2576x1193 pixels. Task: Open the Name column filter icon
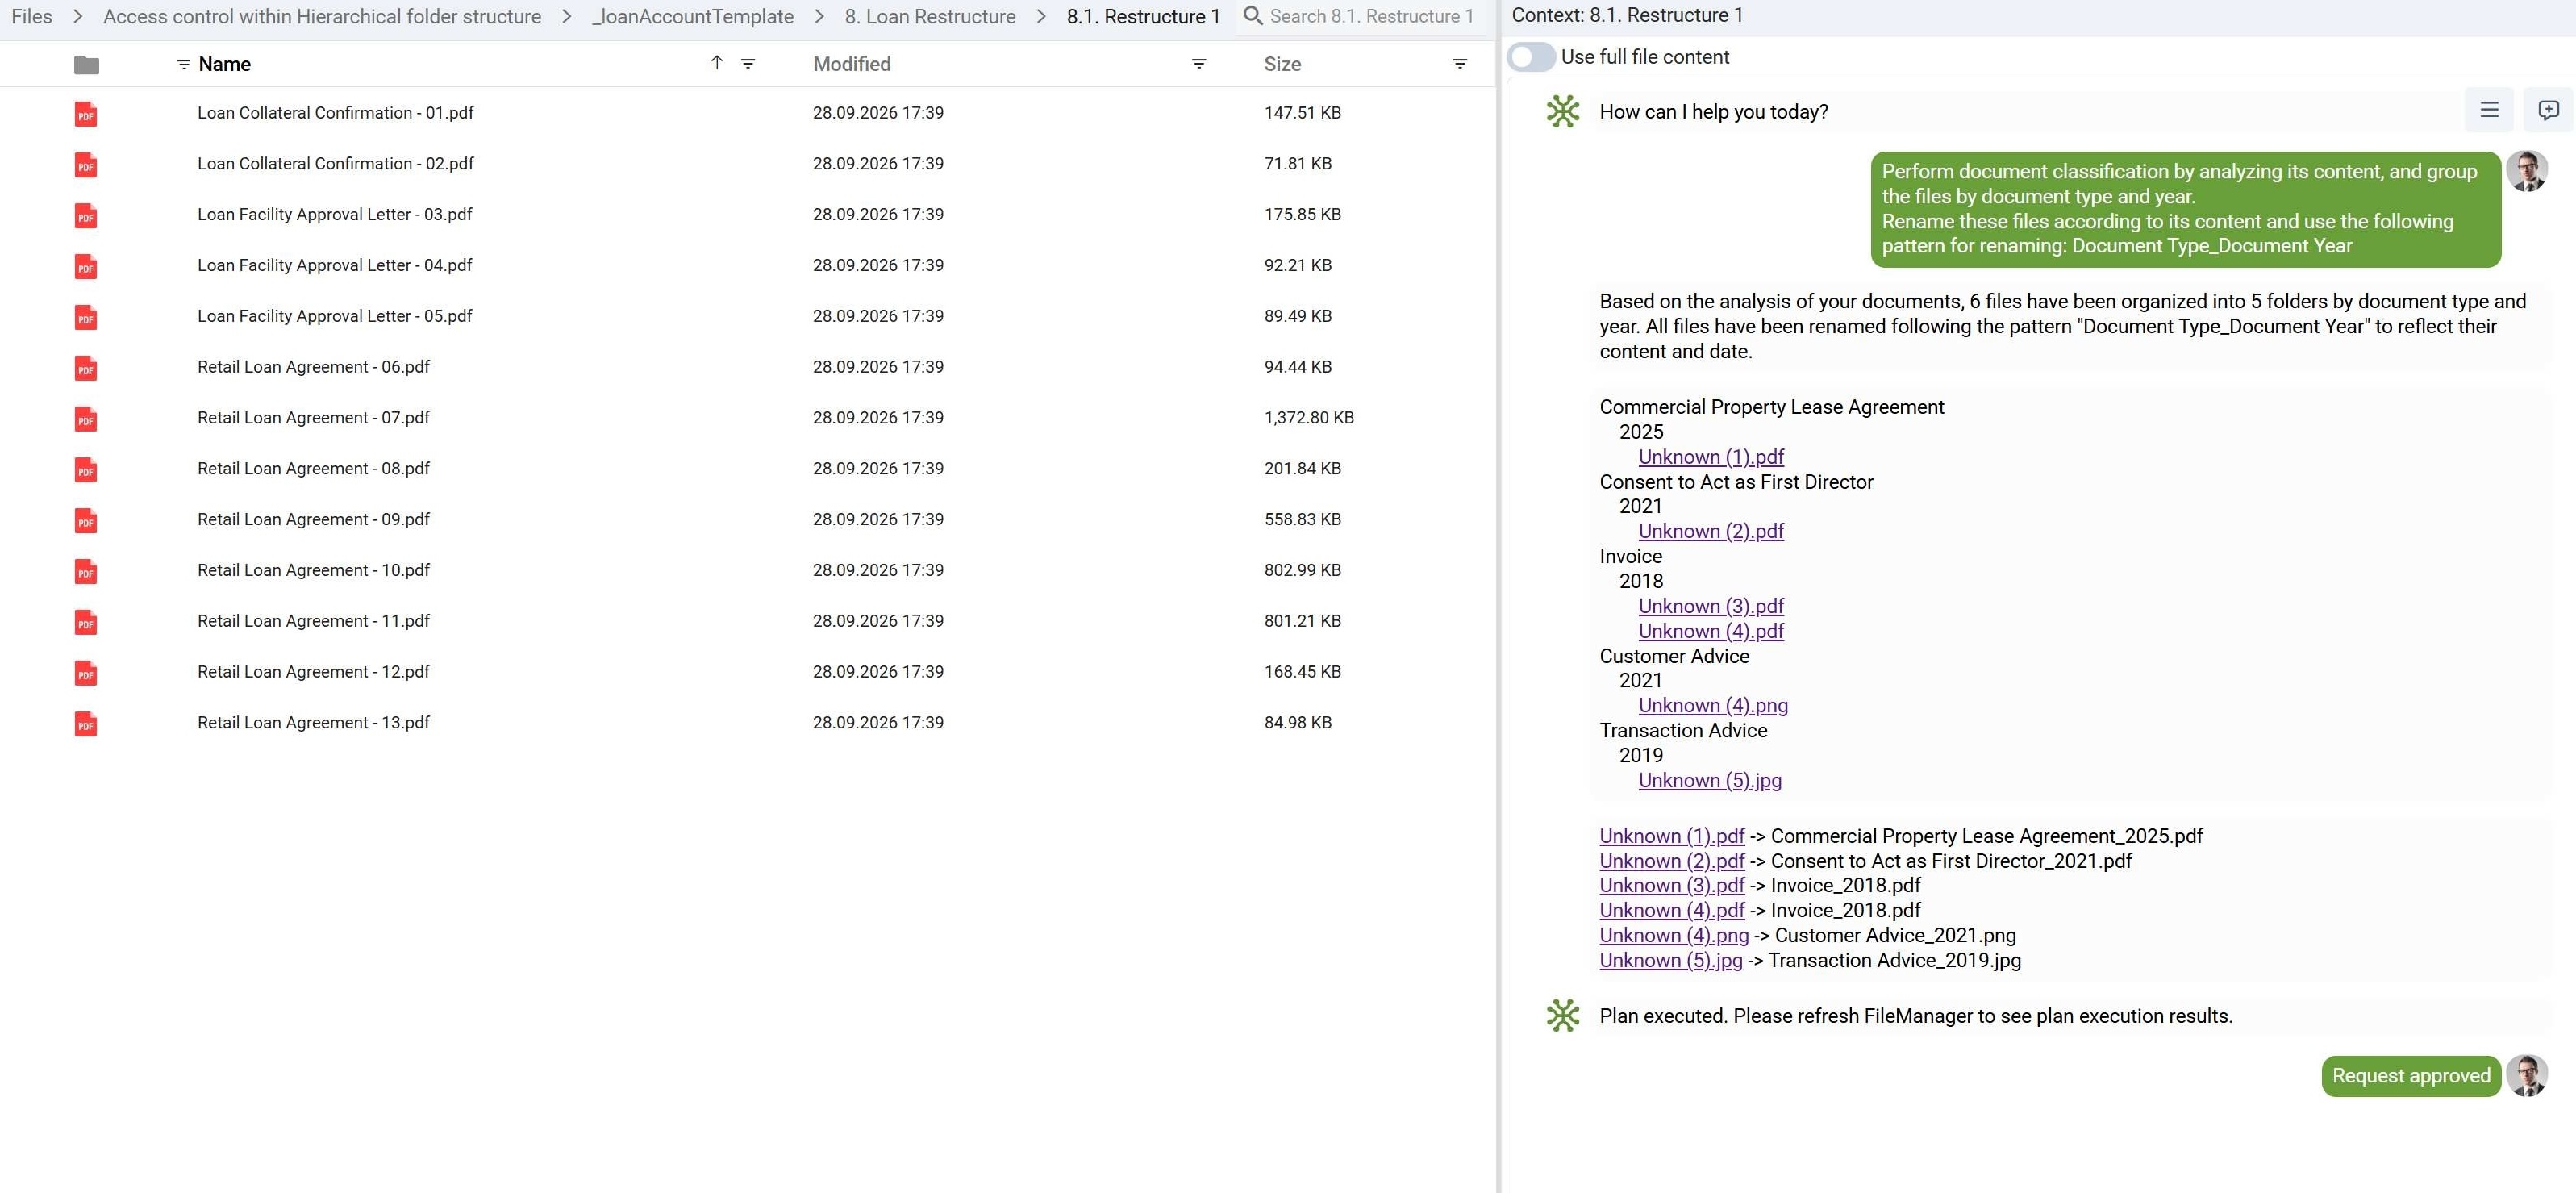pyautogui.click(x=748, y=64)
